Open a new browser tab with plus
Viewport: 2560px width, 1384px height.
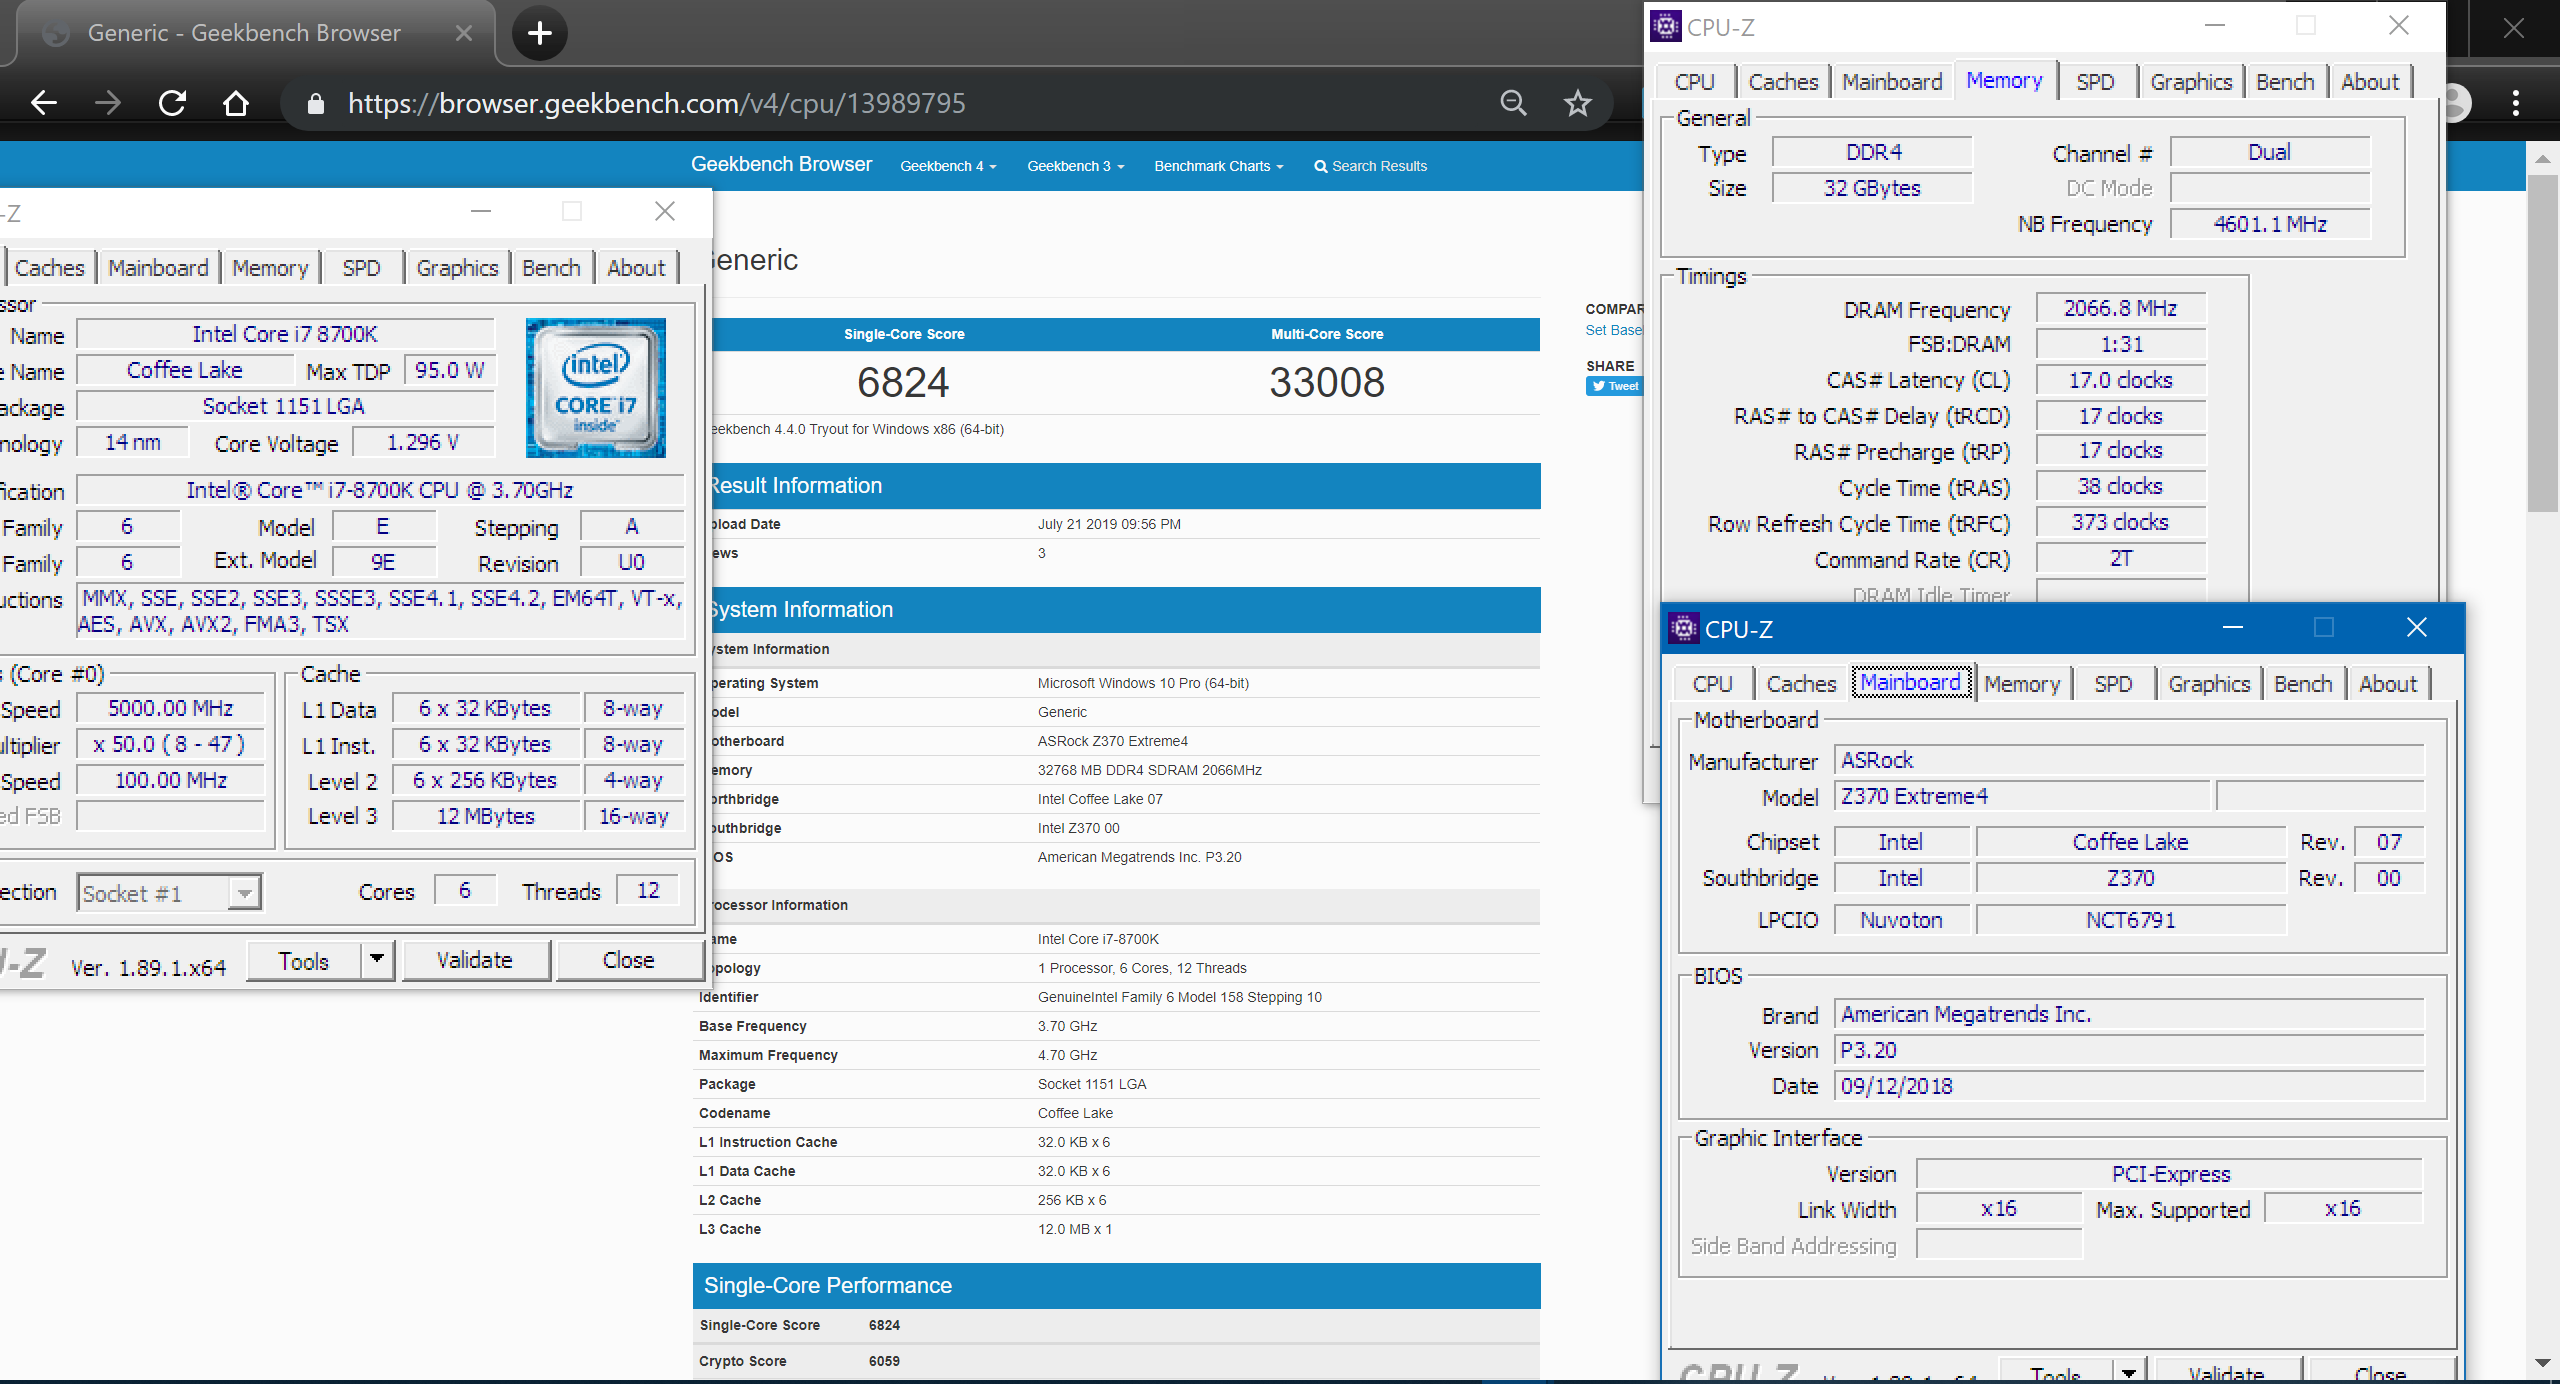[x=540, y=33]
